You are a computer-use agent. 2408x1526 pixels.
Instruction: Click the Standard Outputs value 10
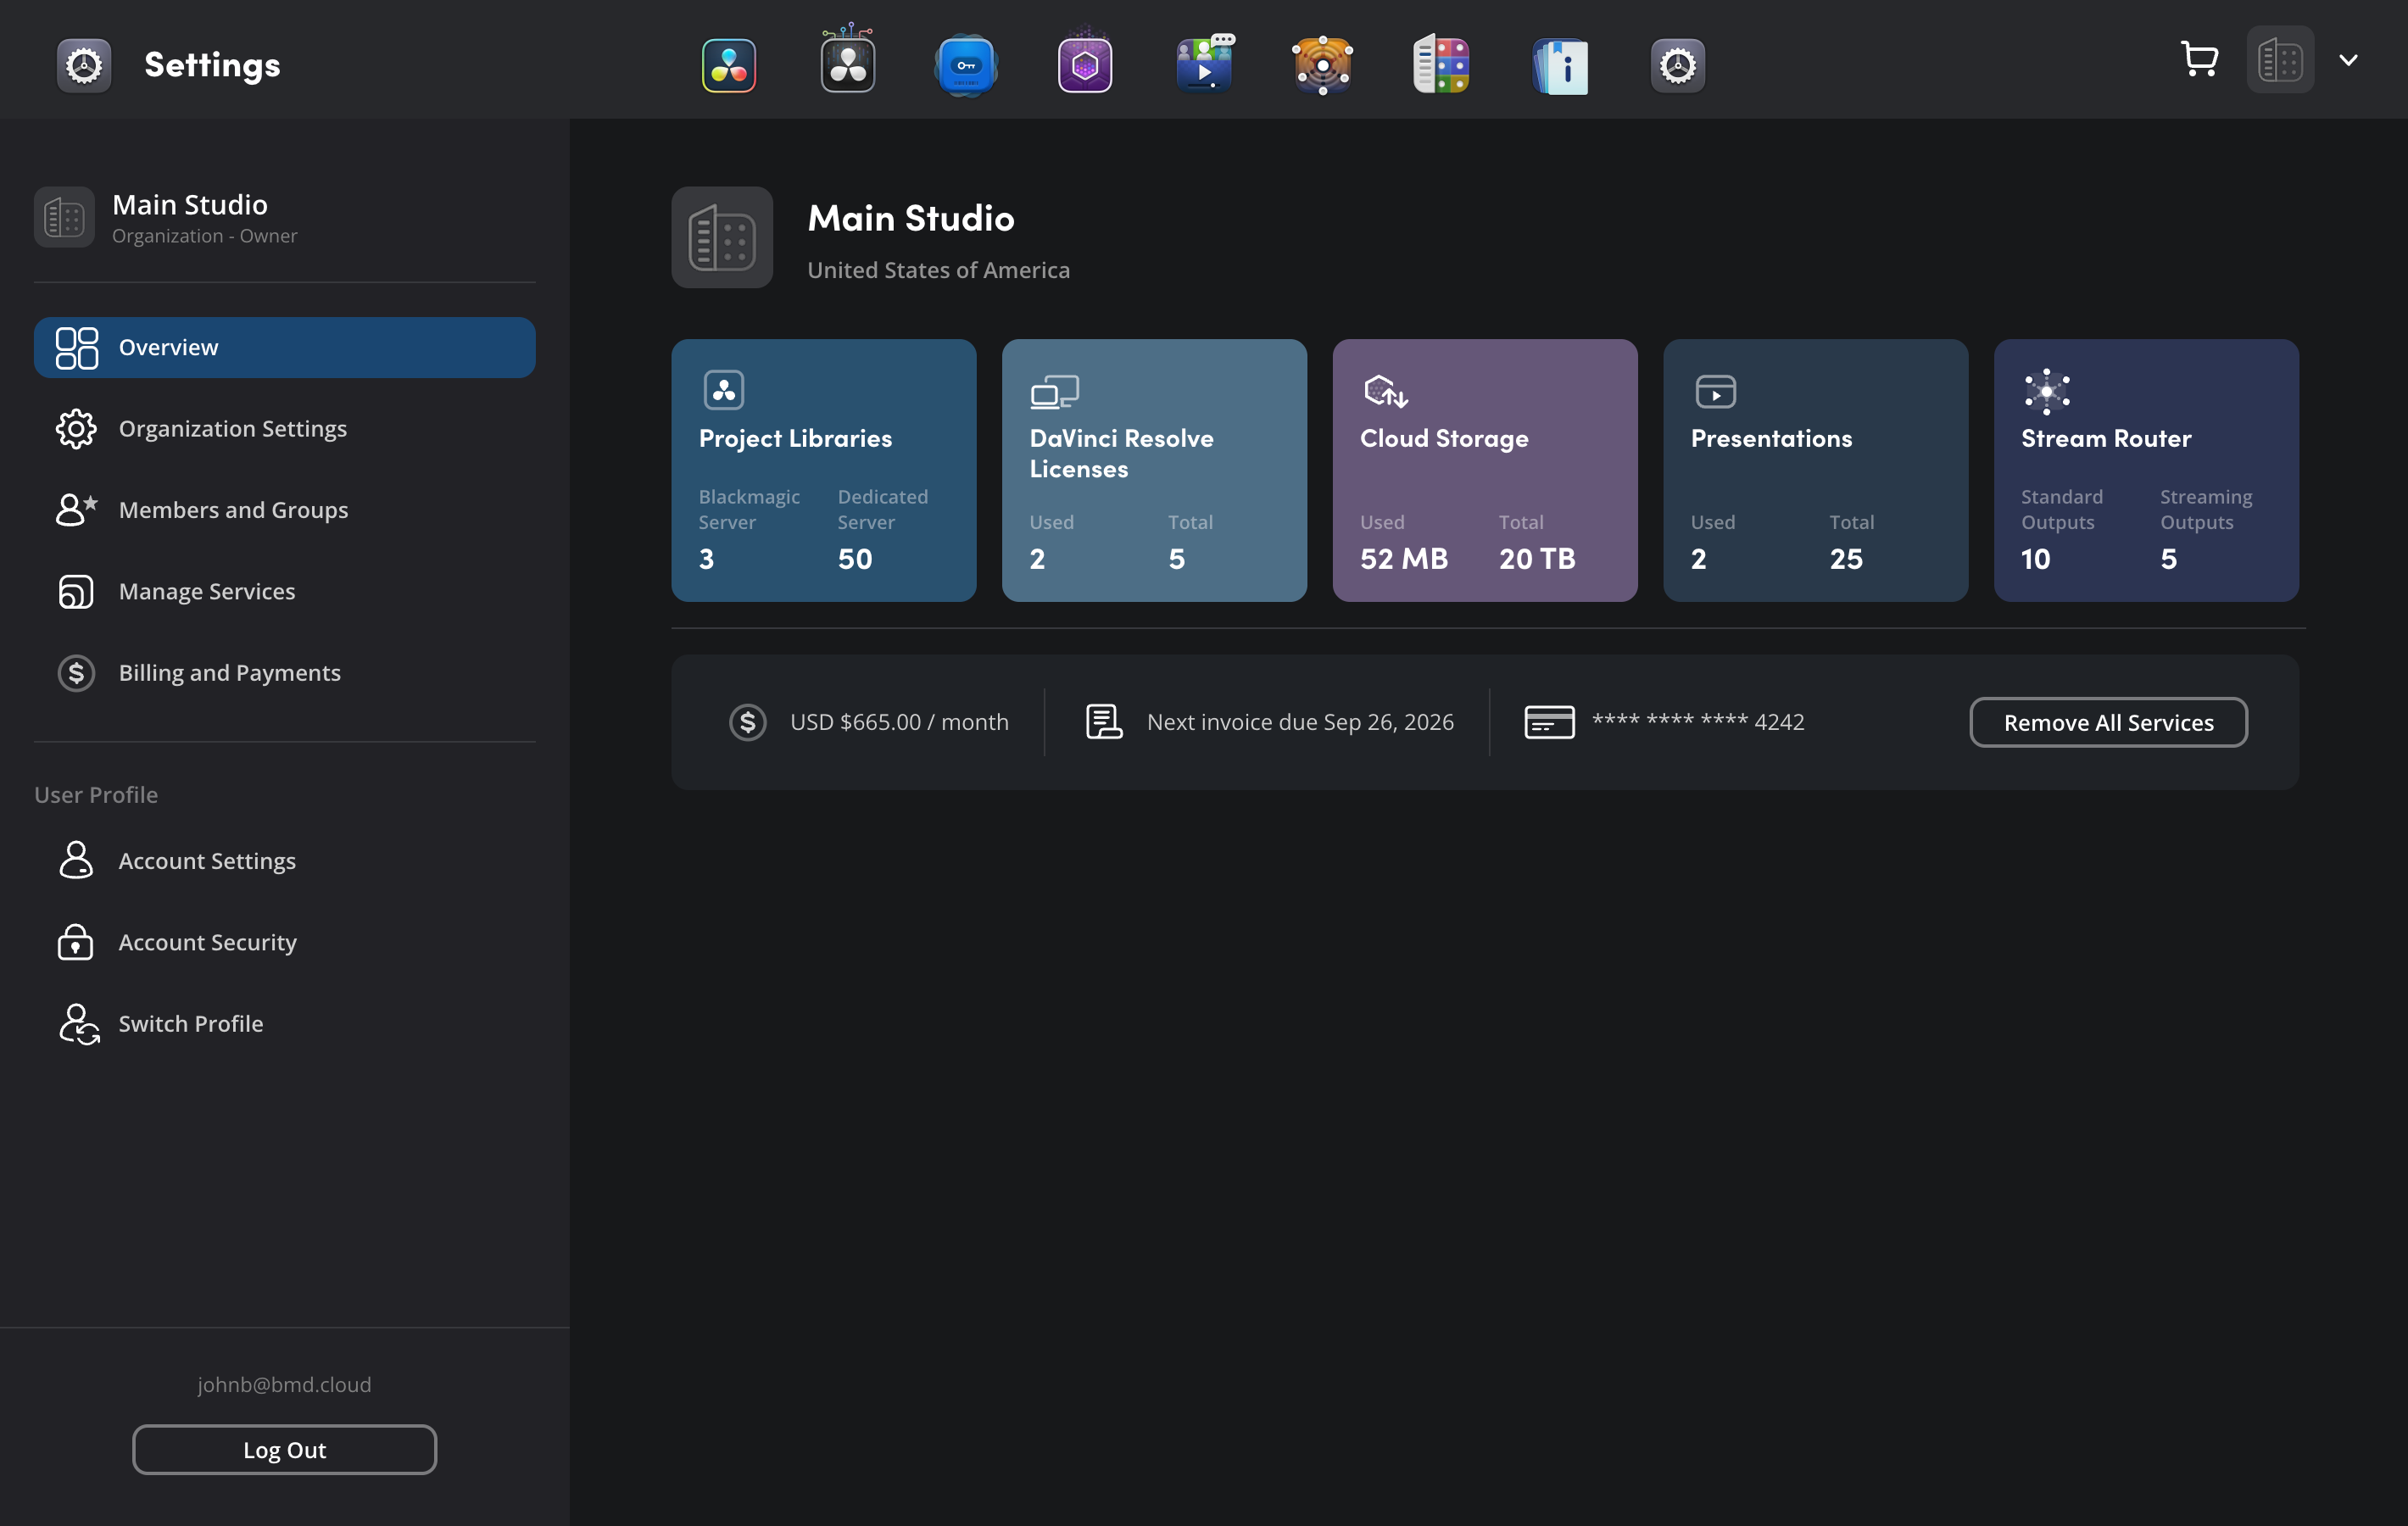click(x=2035, y=558)
